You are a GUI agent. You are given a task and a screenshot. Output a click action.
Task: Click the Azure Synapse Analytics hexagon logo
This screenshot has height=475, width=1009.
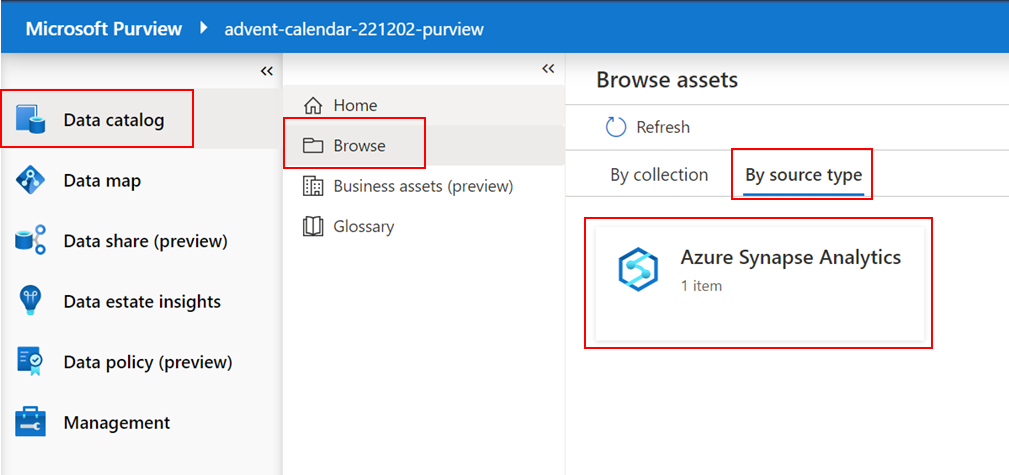(636, 269)
